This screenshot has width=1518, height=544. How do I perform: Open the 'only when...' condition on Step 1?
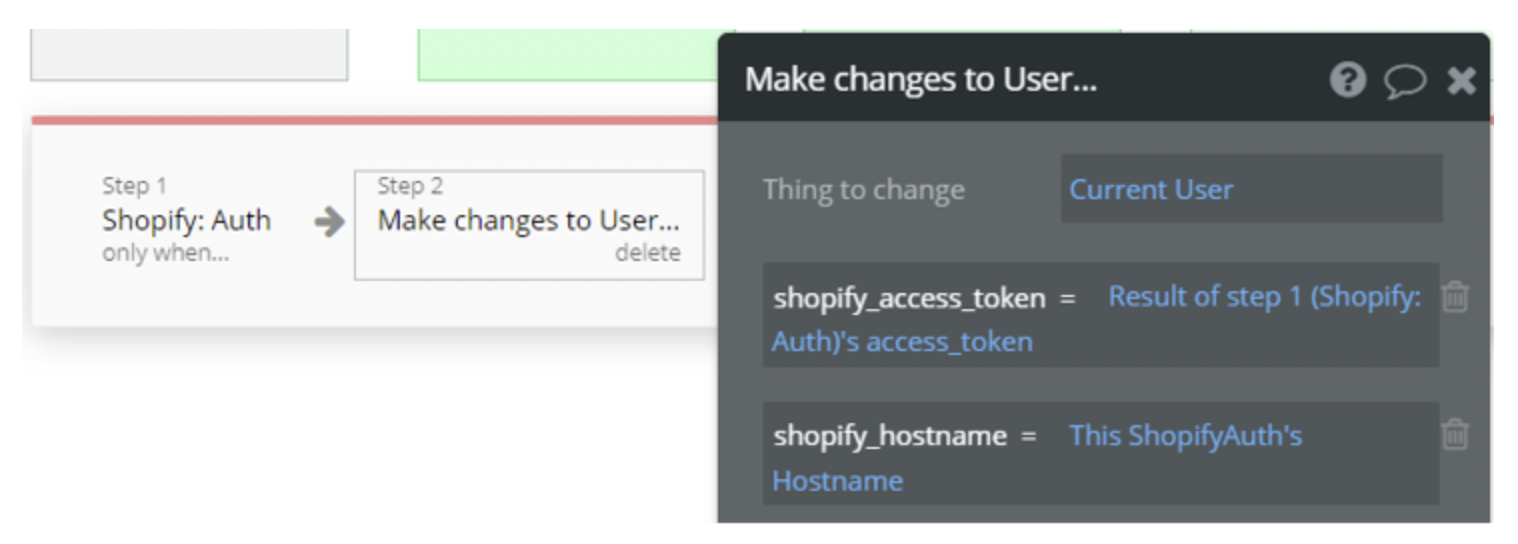point(165,254)
